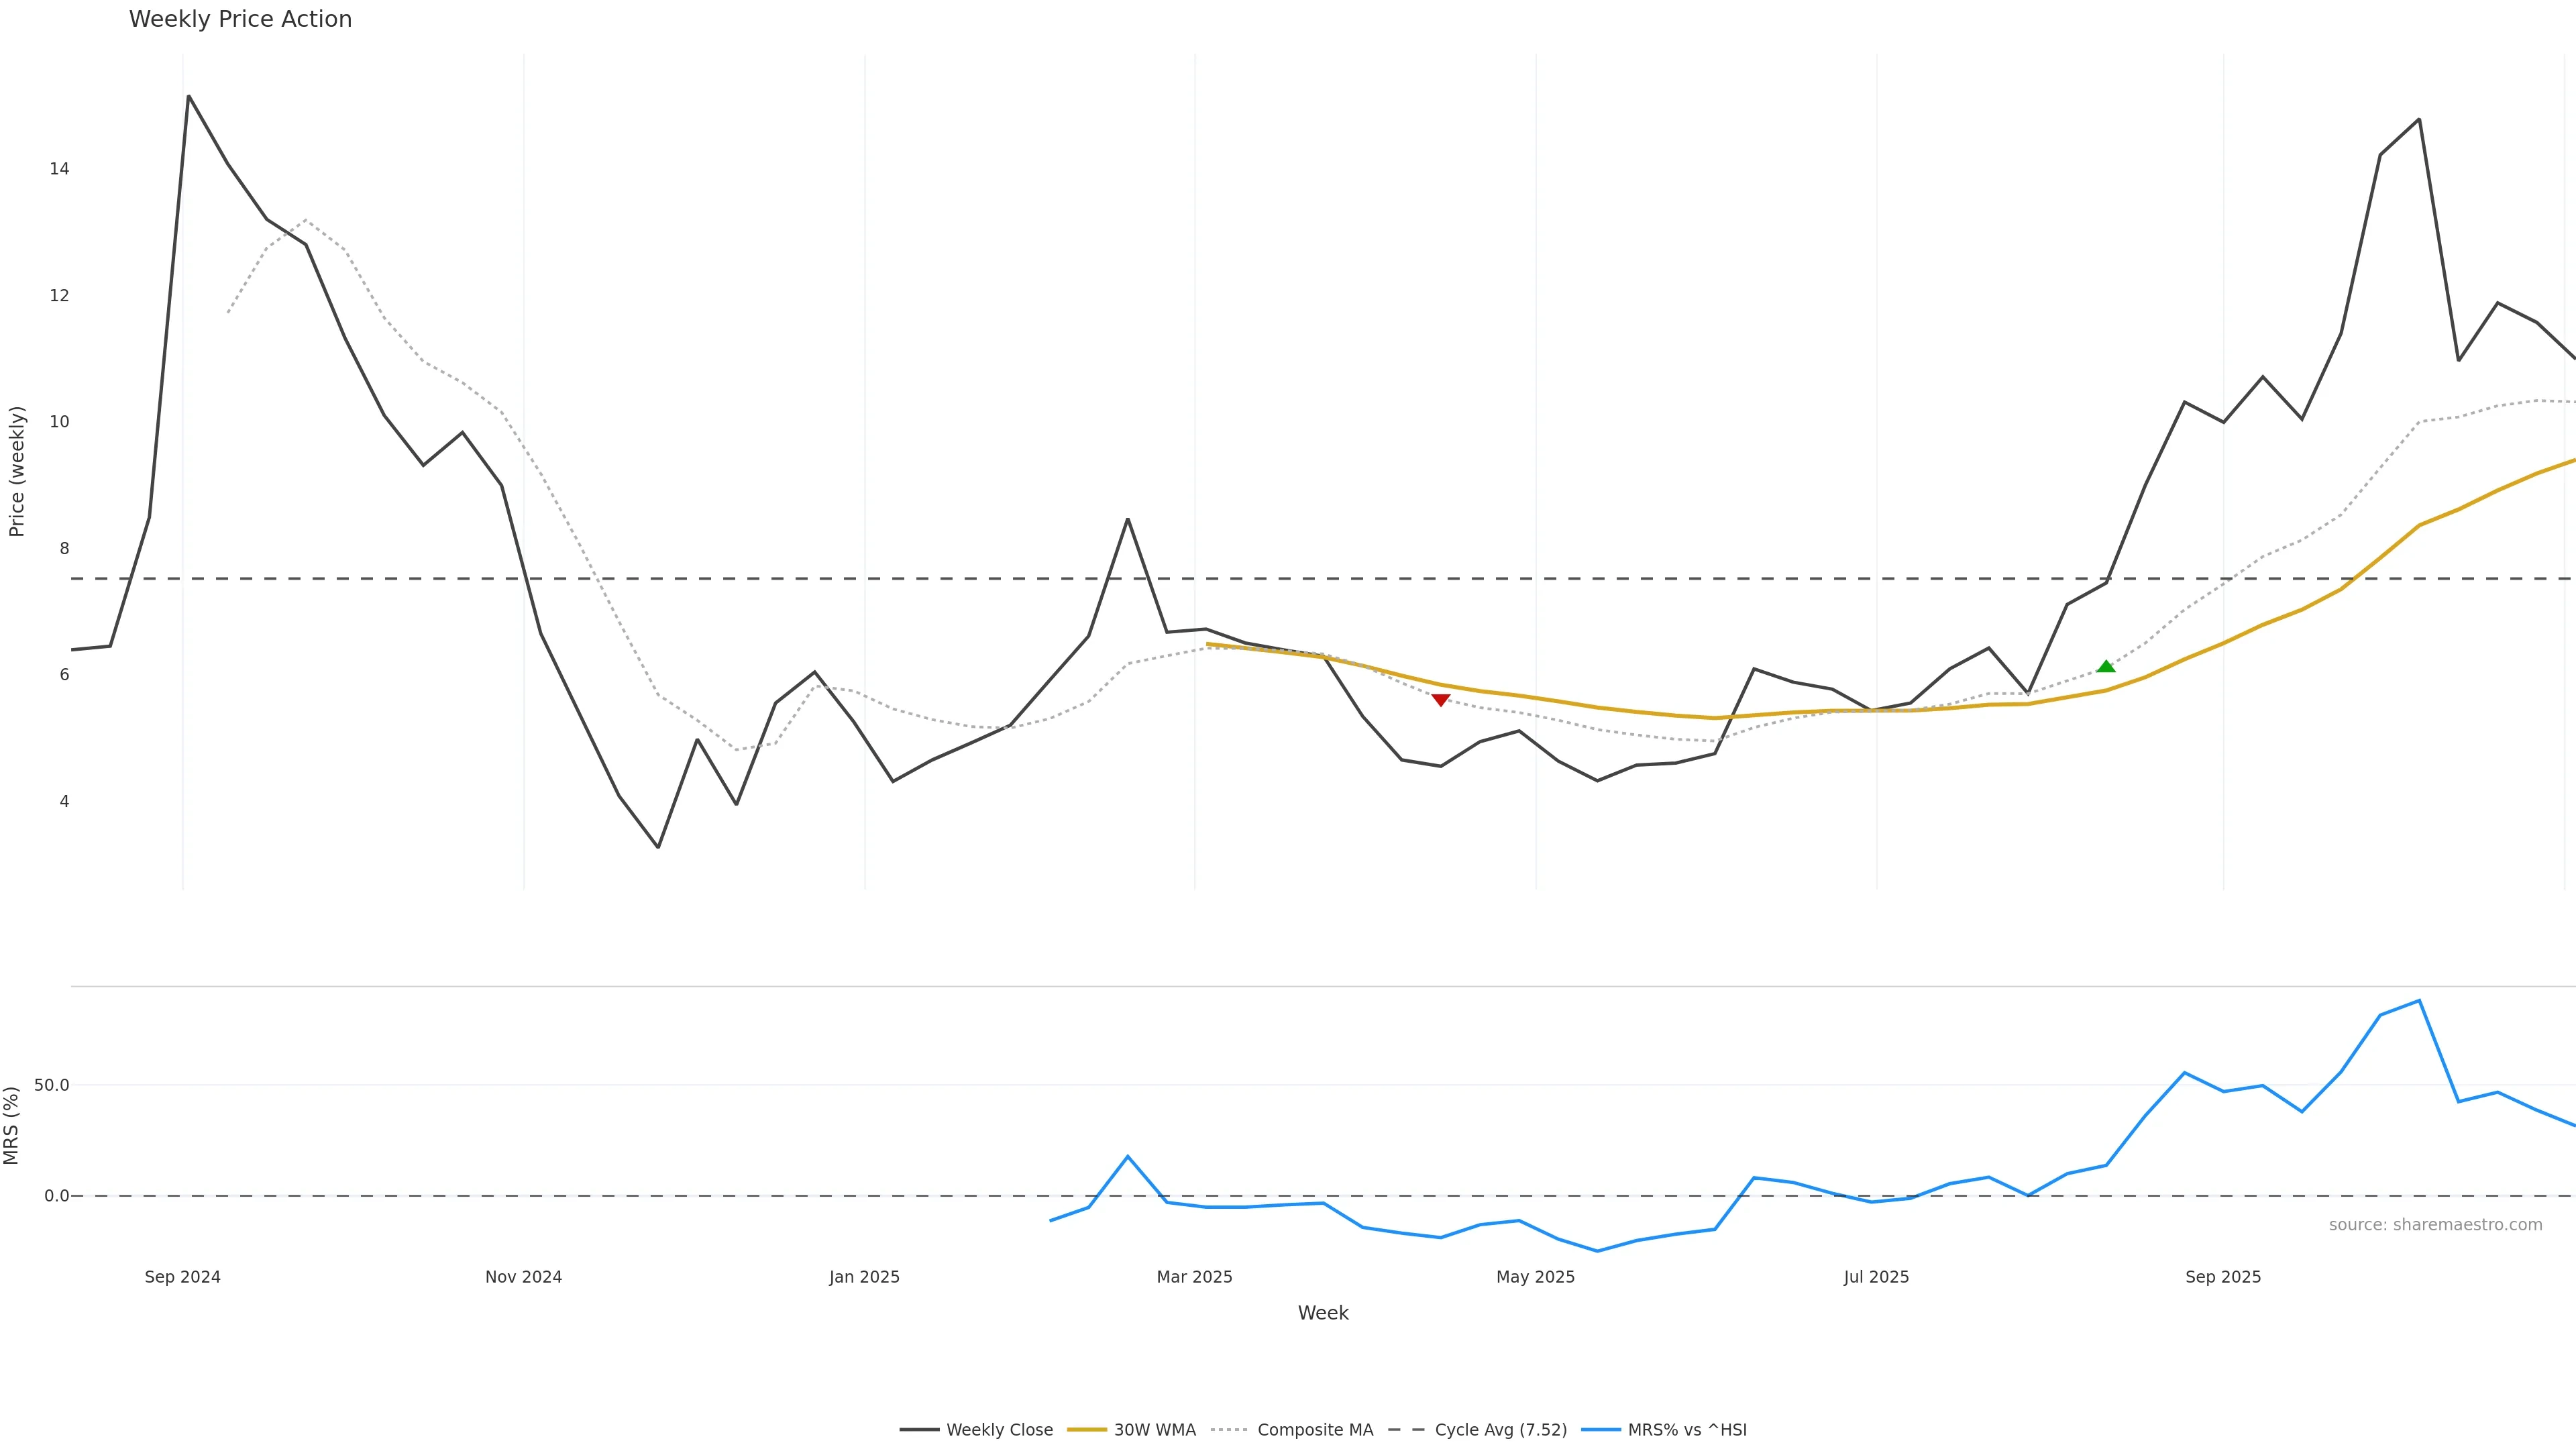Viewport: 2576px width, 1449px height.
Task: Click the Week x-axis title
Action: (1323, 1313)
